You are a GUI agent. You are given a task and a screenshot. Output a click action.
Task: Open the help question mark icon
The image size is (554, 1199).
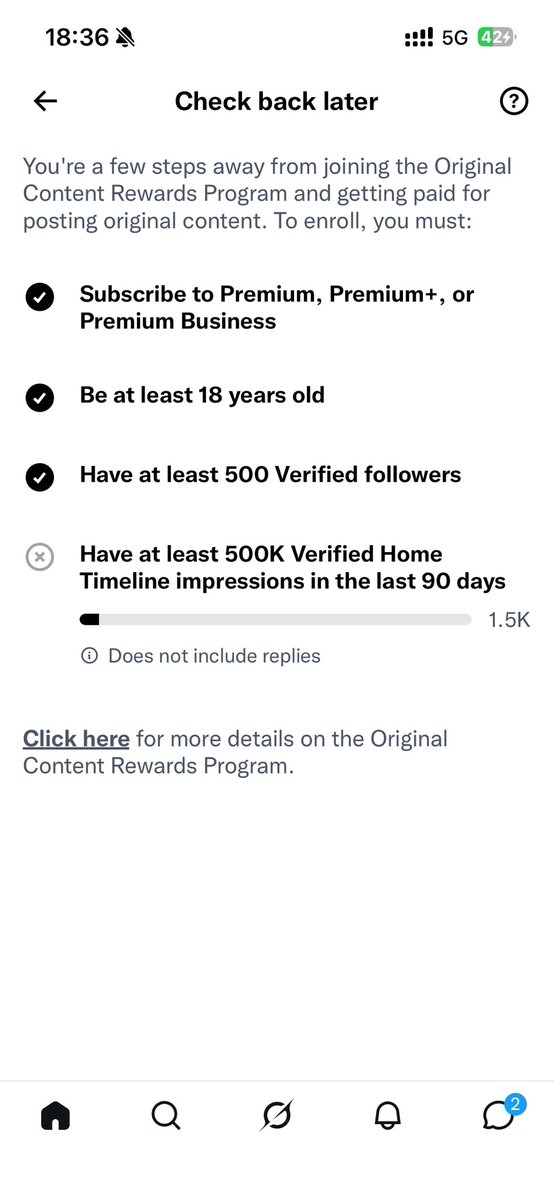[514, 101]
